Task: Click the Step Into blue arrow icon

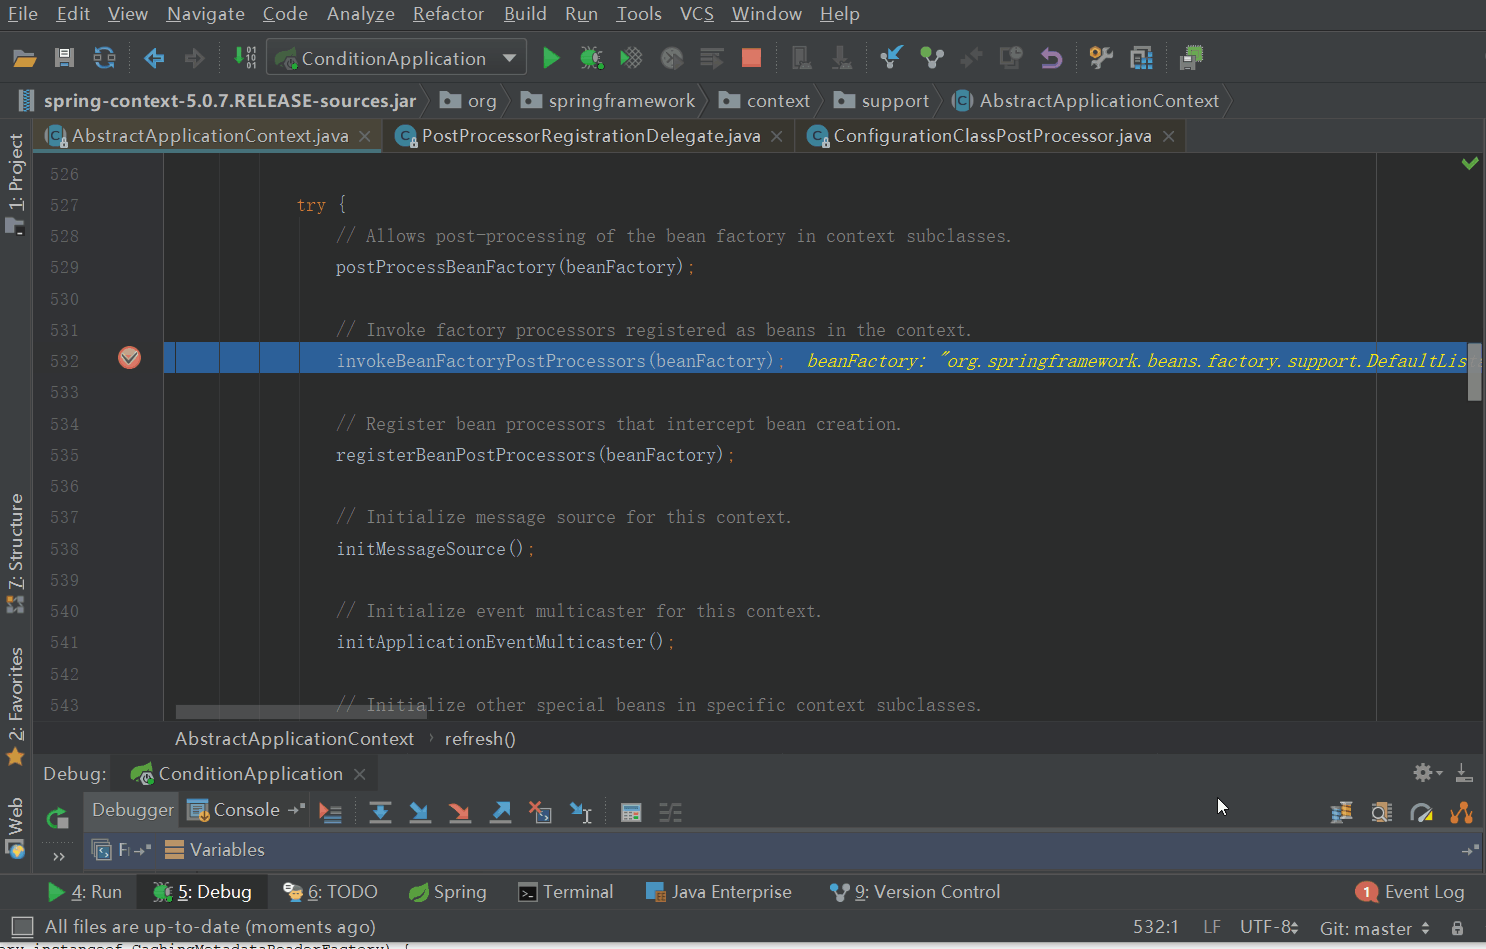Action: (x=420, y=812)
